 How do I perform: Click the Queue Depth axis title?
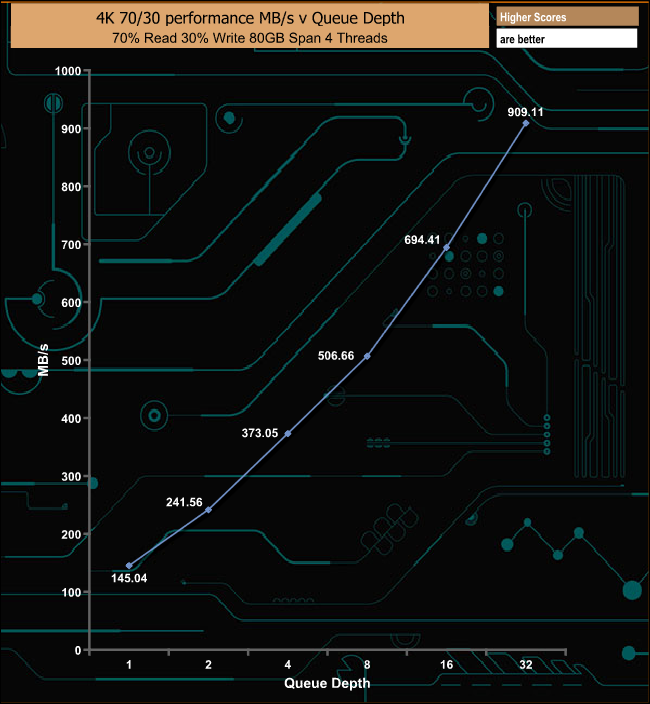[327, 683]
